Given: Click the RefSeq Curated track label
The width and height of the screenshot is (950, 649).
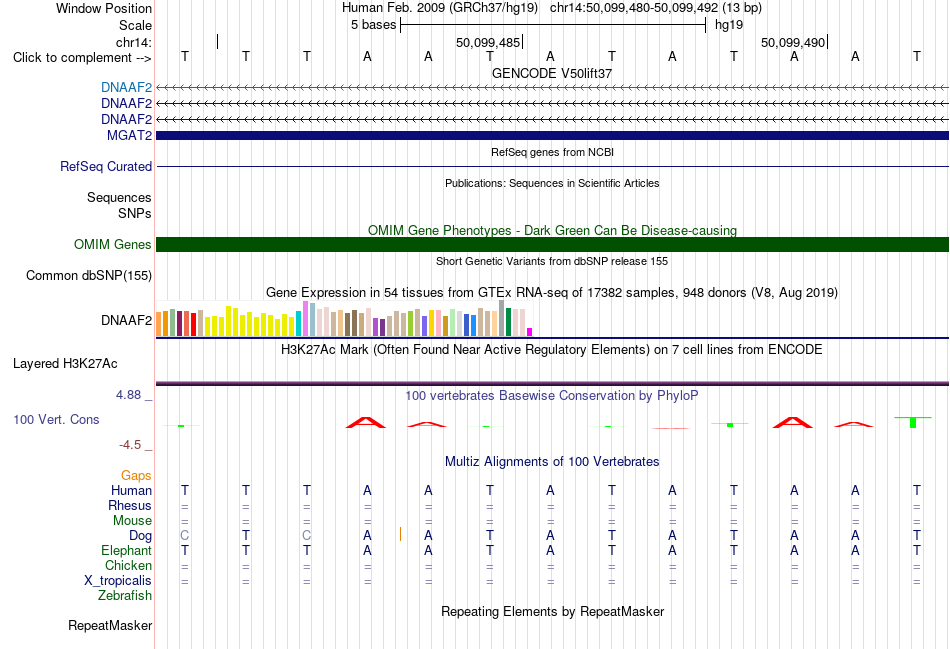Looking at the screenshot, I should pyautogui.click(x=106, y=166).
